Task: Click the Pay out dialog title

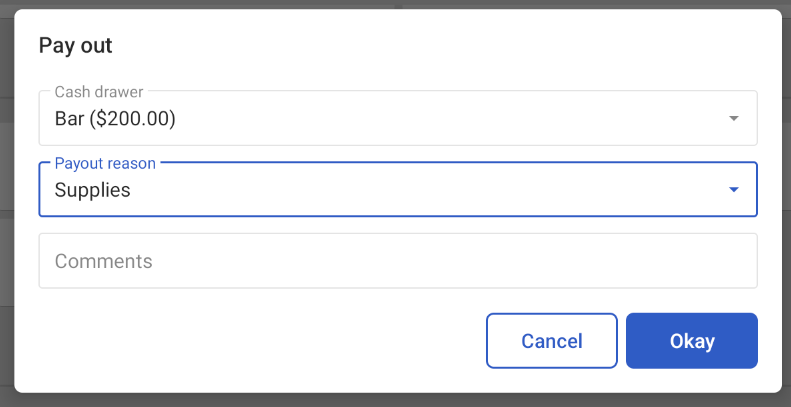Action: pyautogui.click(x=76, y=45)
